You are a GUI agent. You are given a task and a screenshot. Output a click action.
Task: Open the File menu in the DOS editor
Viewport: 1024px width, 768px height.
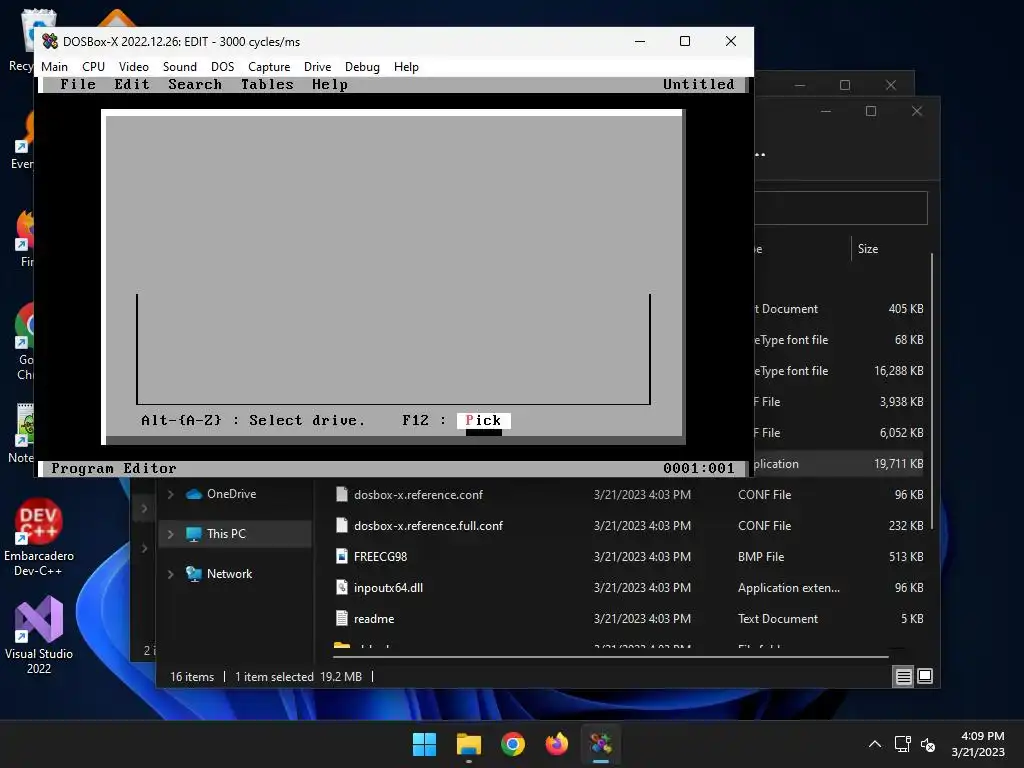pos(78,84)
